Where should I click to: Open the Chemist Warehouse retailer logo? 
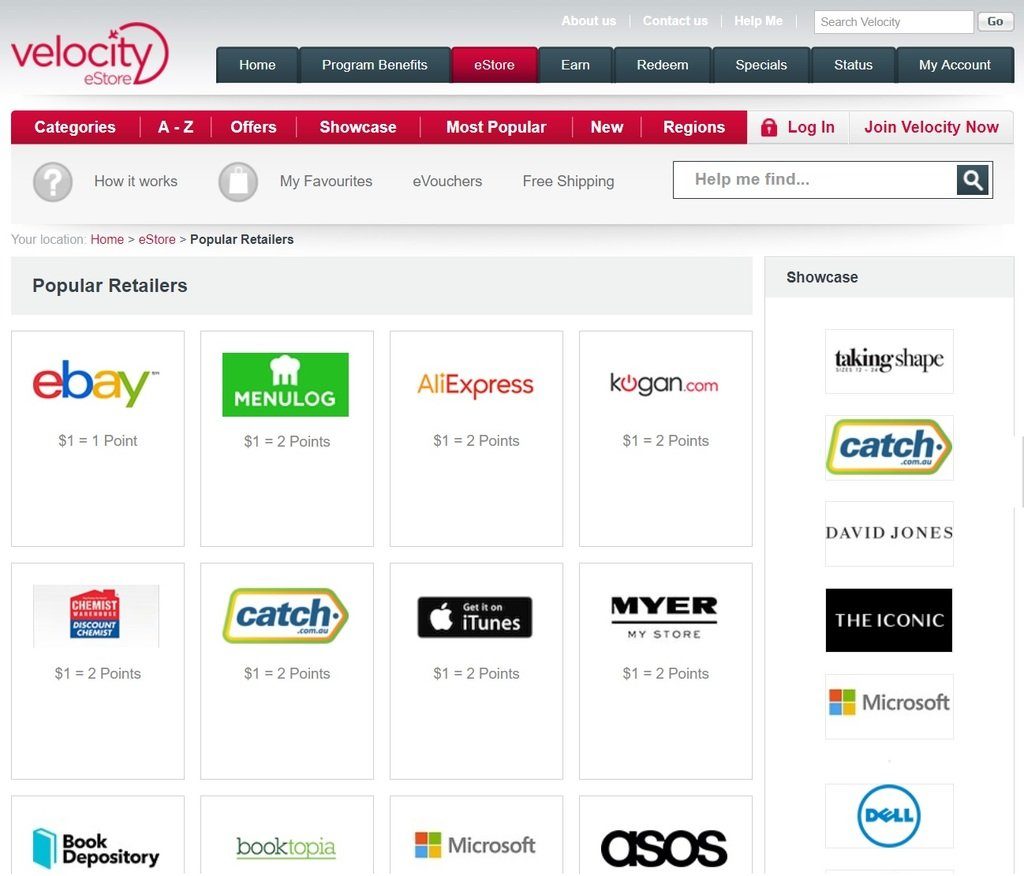(x=95, y=615)
